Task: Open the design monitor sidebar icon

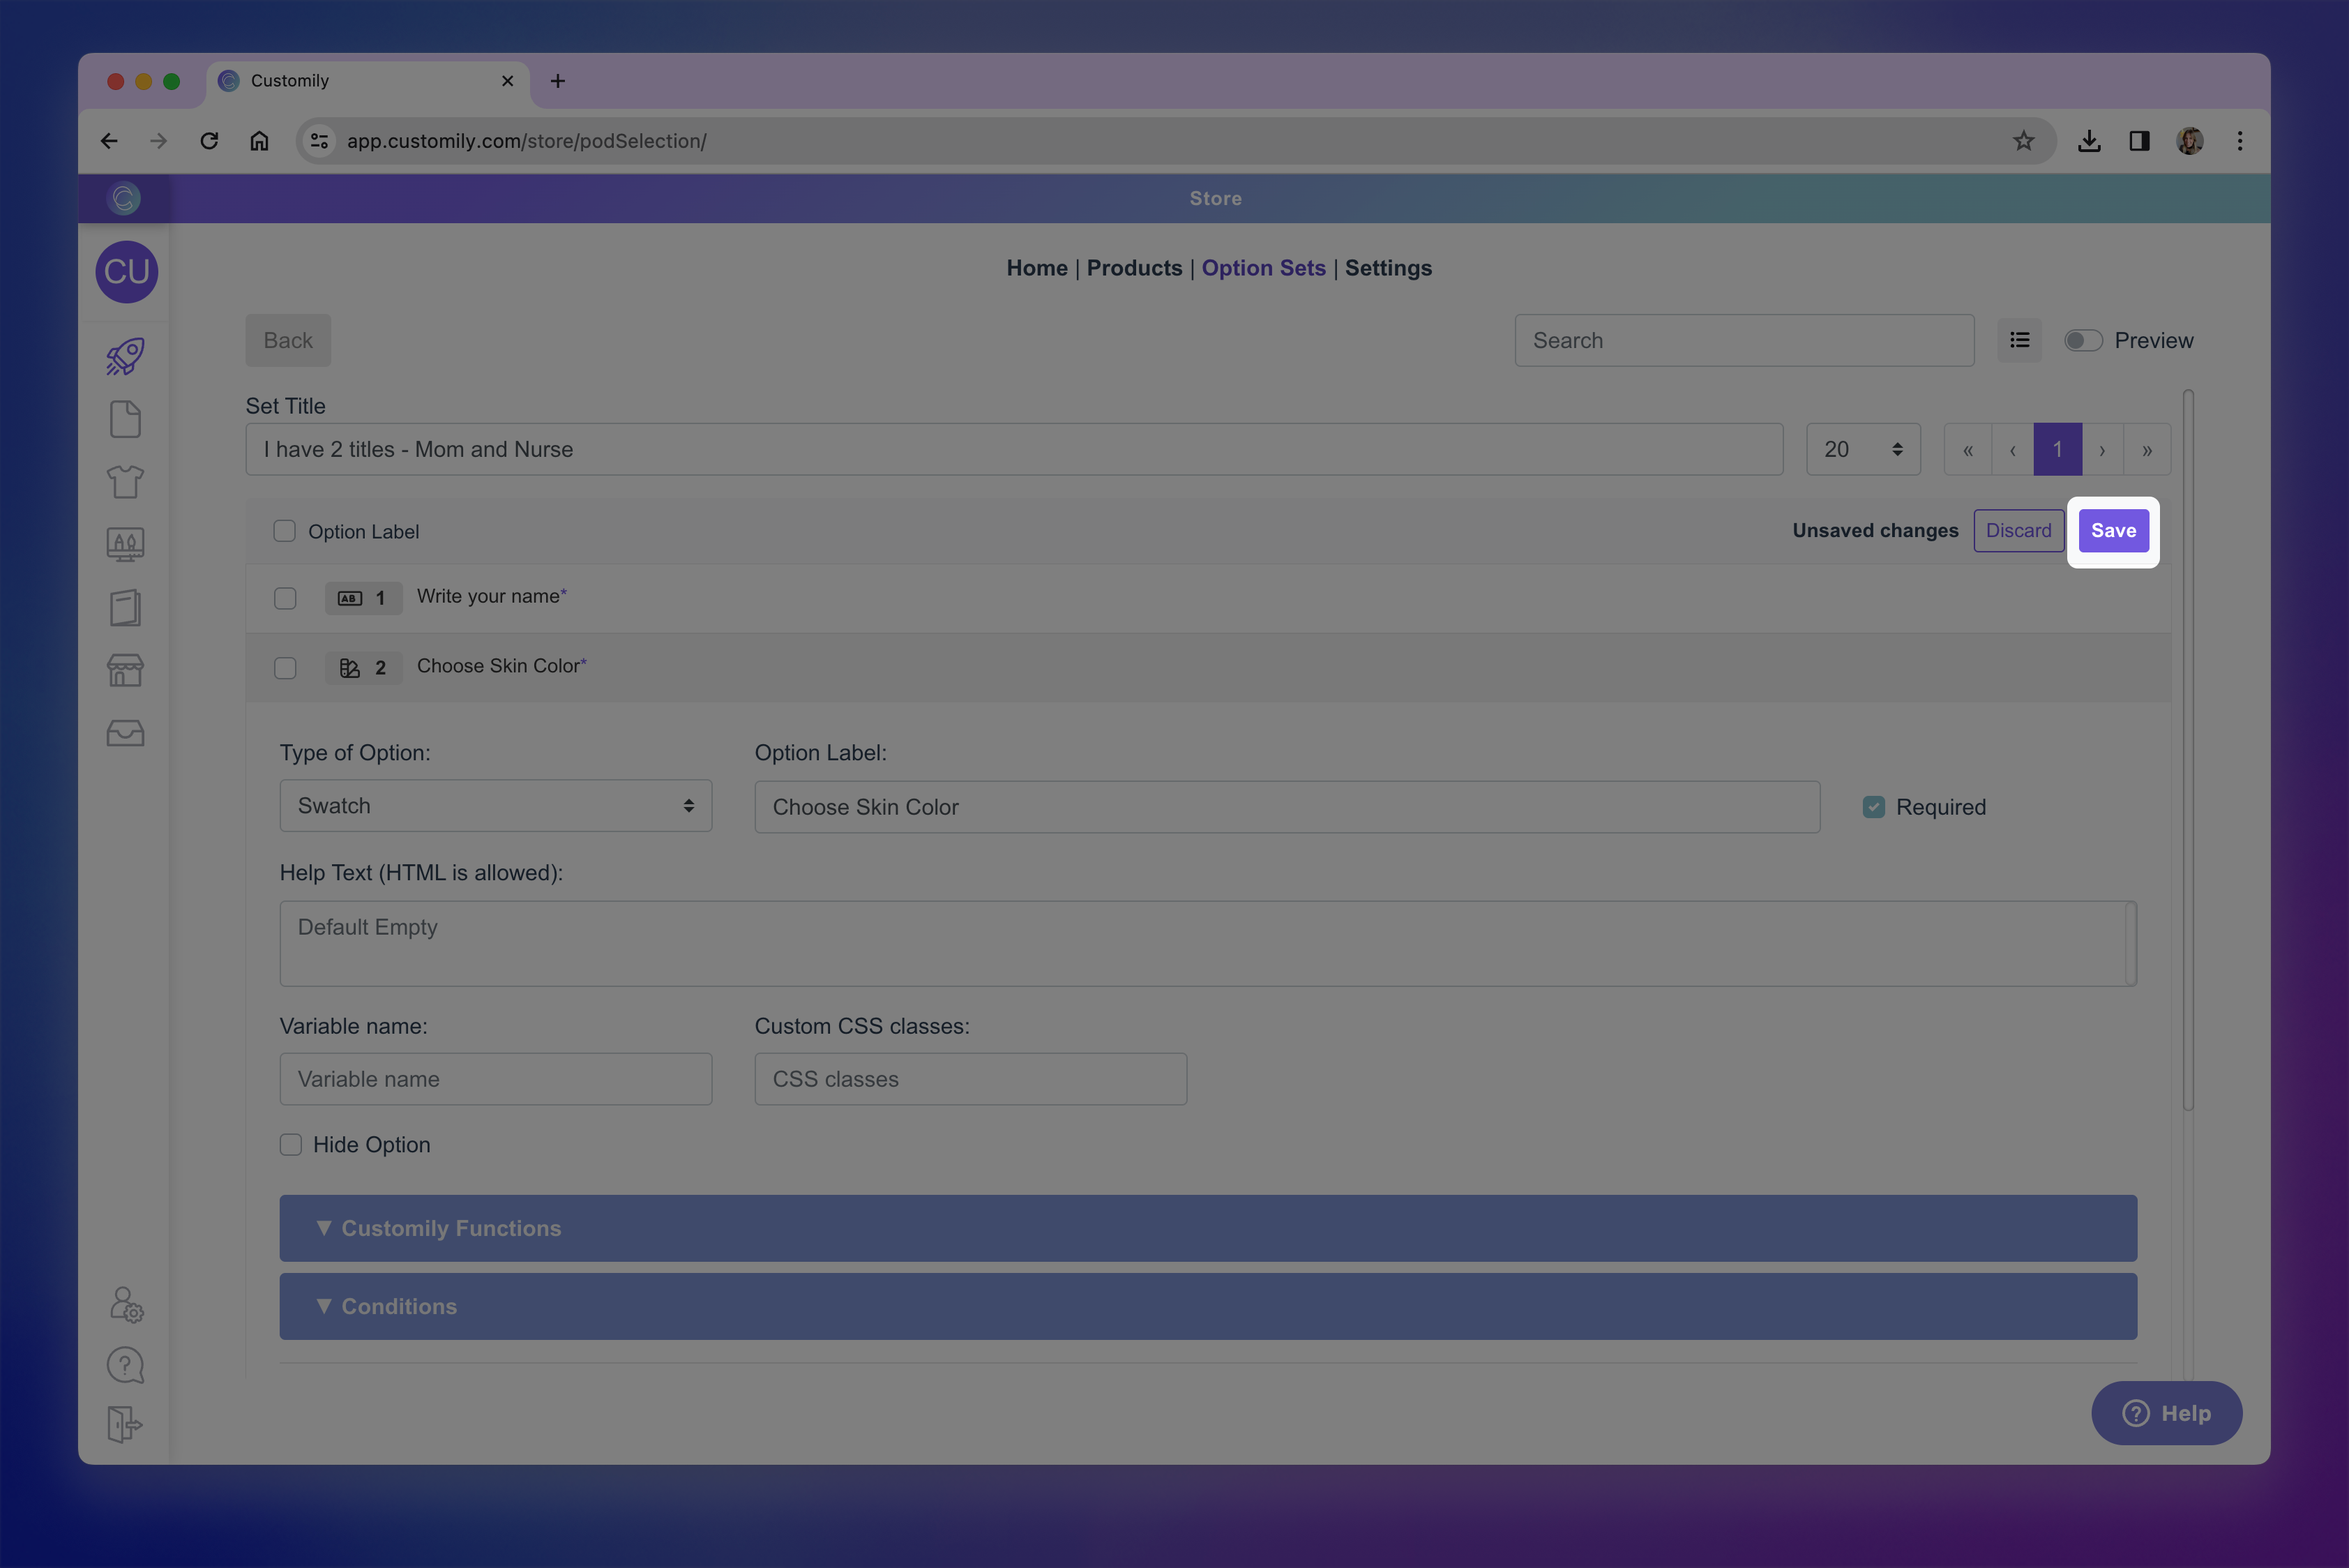Action: pyautogui.click(x=125, y=545)
